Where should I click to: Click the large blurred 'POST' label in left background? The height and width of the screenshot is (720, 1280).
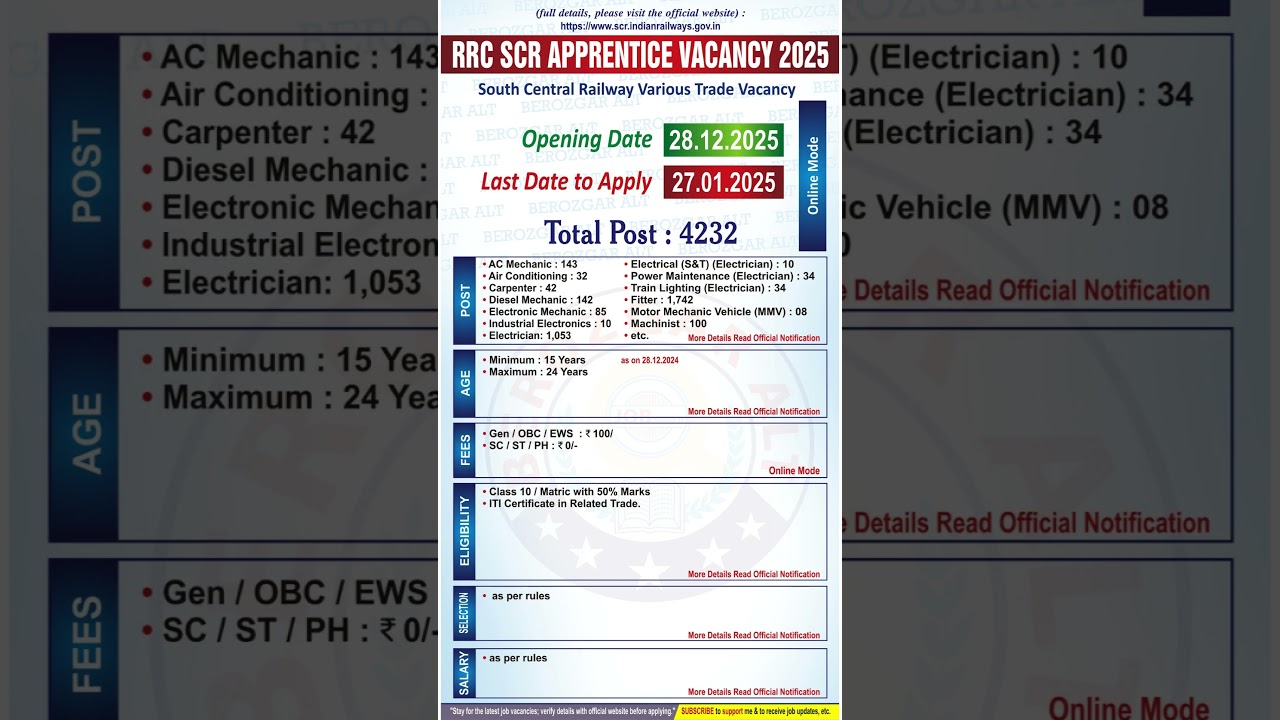tap(86, 172)
